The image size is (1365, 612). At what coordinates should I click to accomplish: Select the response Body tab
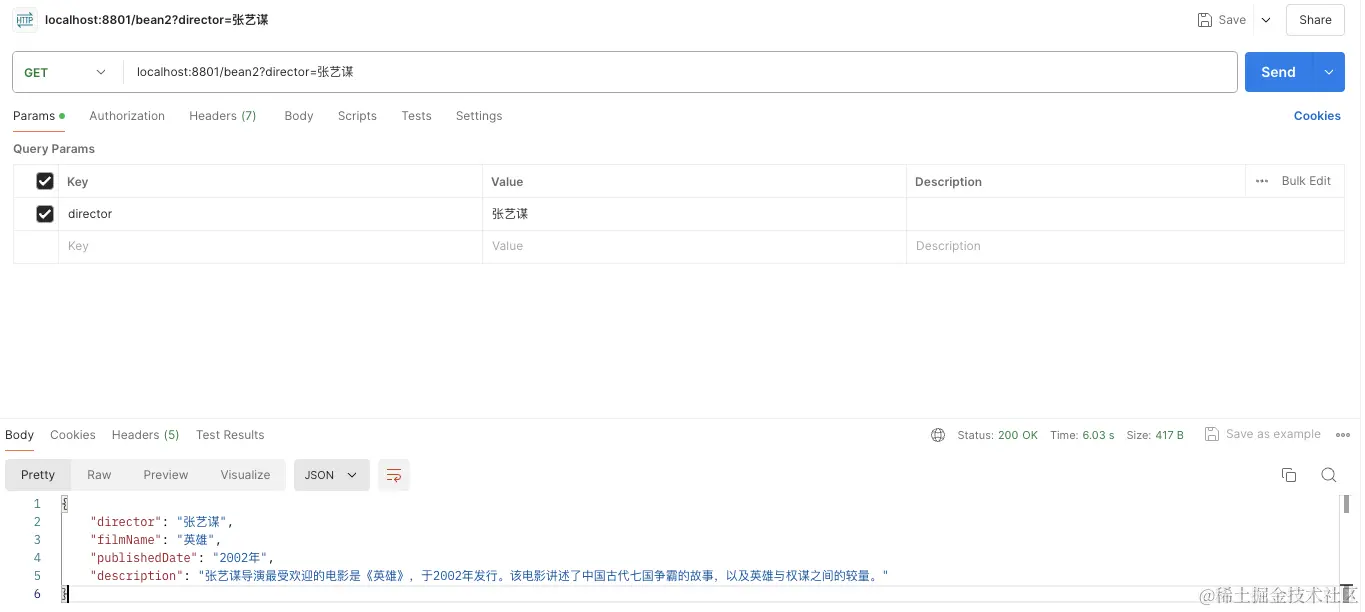[x=20, y=435]
